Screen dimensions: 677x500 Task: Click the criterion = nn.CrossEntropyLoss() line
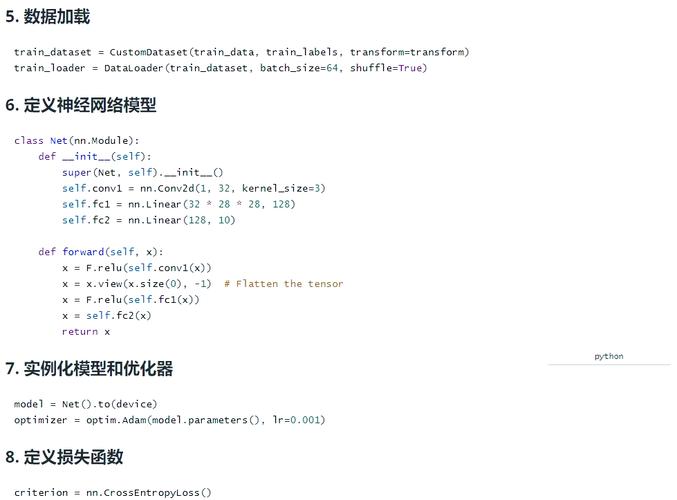click(x=113, y=492)
